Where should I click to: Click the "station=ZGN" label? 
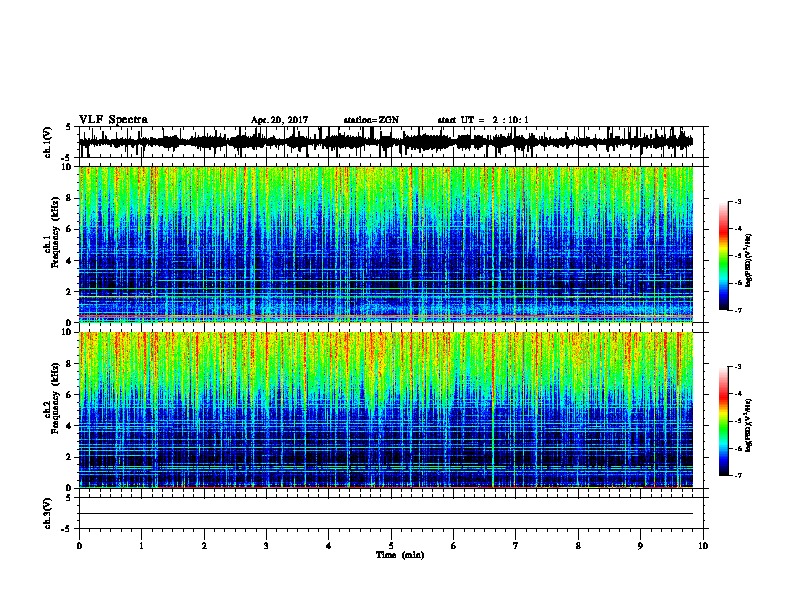pyautogui.click(x=371, y=120)
